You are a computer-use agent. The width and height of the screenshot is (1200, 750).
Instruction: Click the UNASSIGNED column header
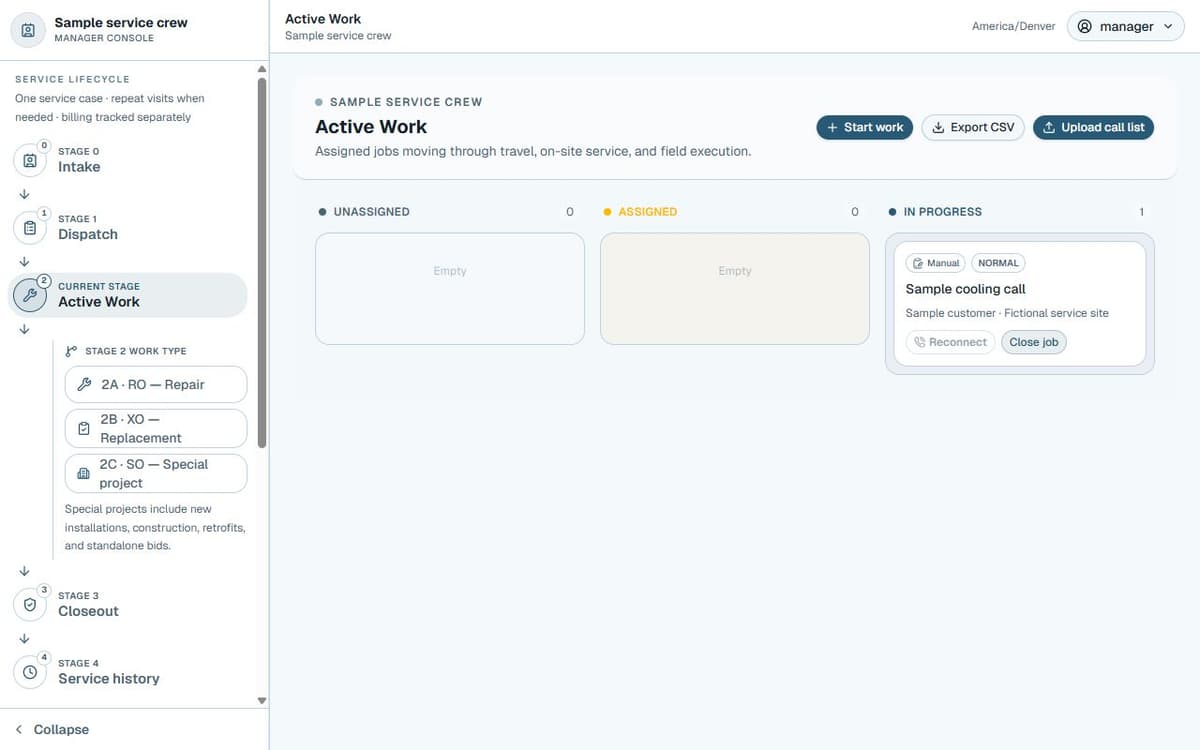pyautogui.click(x=371, y=212)
